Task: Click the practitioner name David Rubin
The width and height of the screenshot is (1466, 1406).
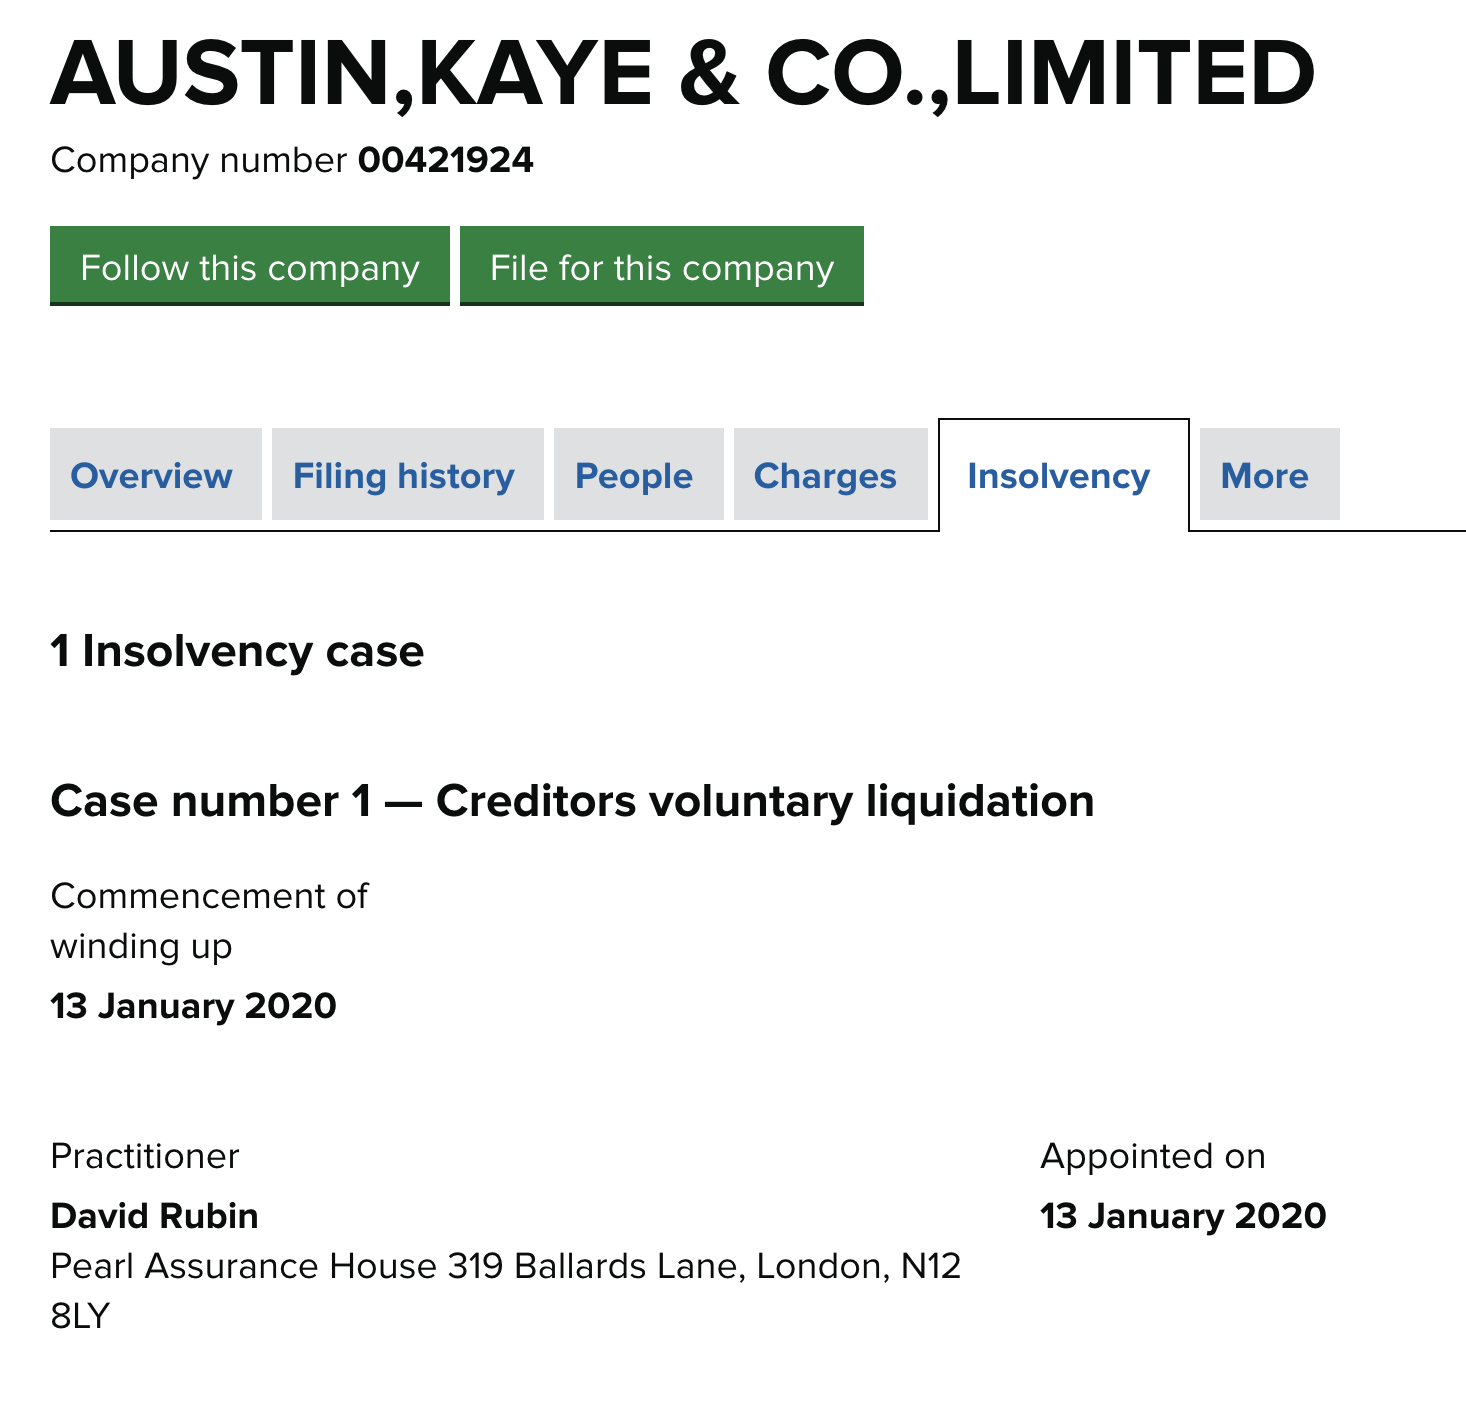Action: (154, 1216)
